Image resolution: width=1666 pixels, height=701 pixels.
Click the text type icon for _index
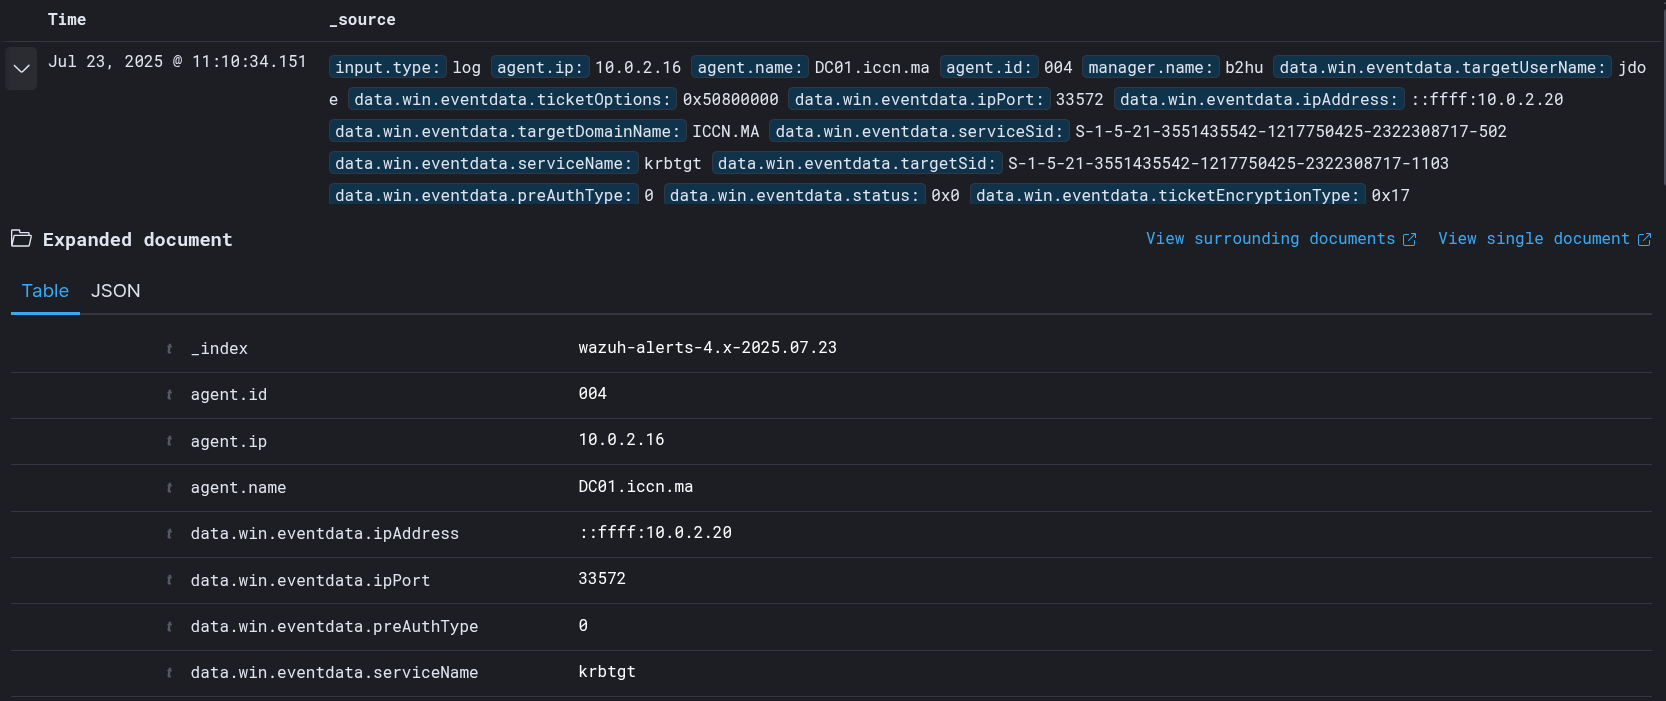(x=169, y=349)
